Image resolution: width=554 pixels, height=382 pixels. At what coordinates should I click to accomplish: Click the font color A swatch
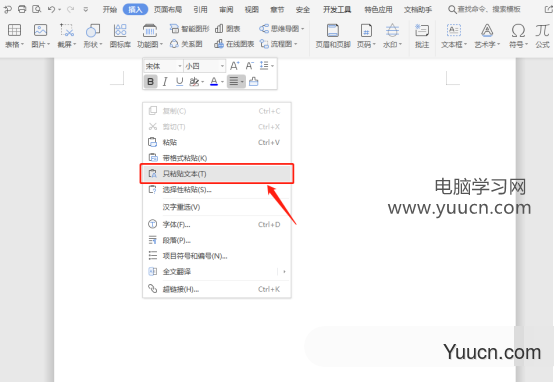(214, 82)
